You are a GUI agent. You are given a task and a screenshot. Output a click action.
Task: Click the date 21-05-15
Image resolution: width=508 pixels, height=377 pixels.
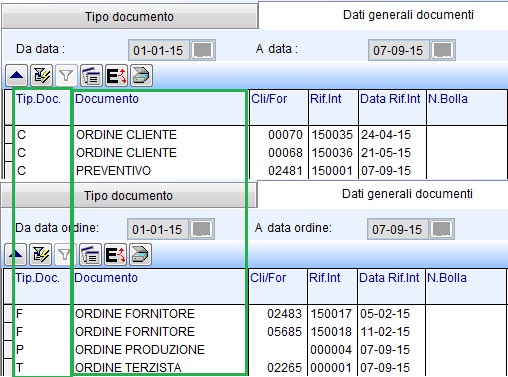point(386,153)
